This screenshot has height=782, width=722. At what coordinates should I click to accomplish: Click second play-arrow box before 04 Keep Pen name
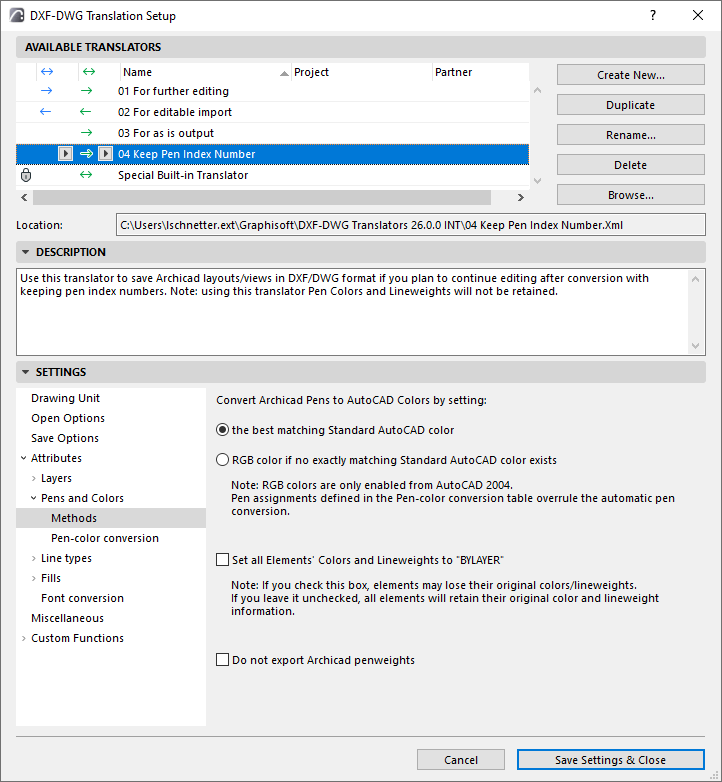[105, 154]
